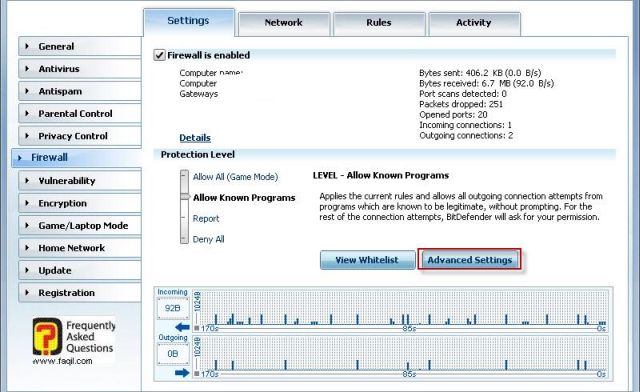Set protection level to Allow All (Game Mode)
640x392 pixels.
click(x=235, y=177)
